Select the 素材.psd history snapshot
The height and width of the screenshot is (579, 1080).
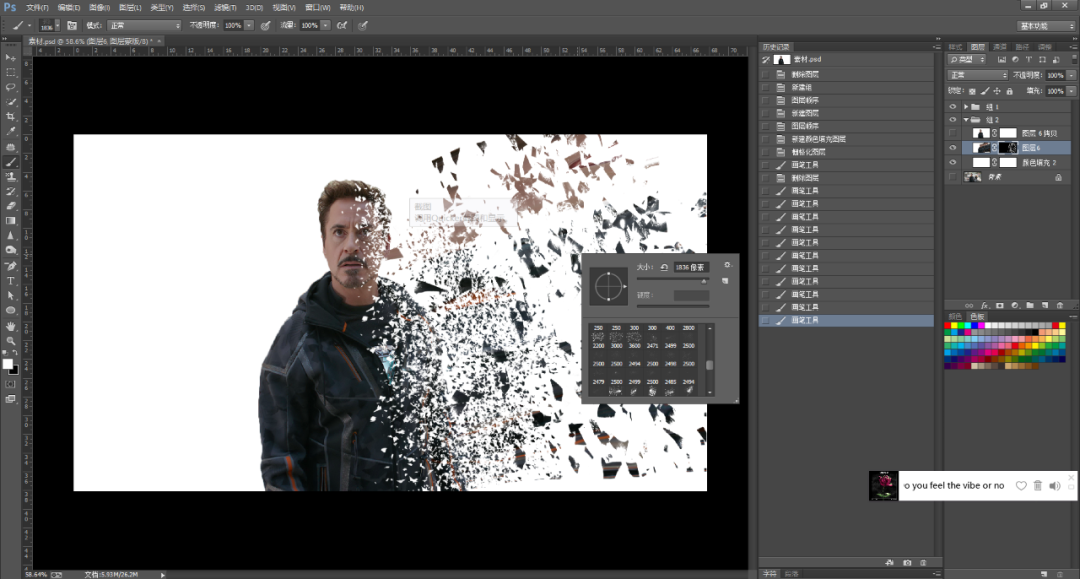(x=847, y=59)
